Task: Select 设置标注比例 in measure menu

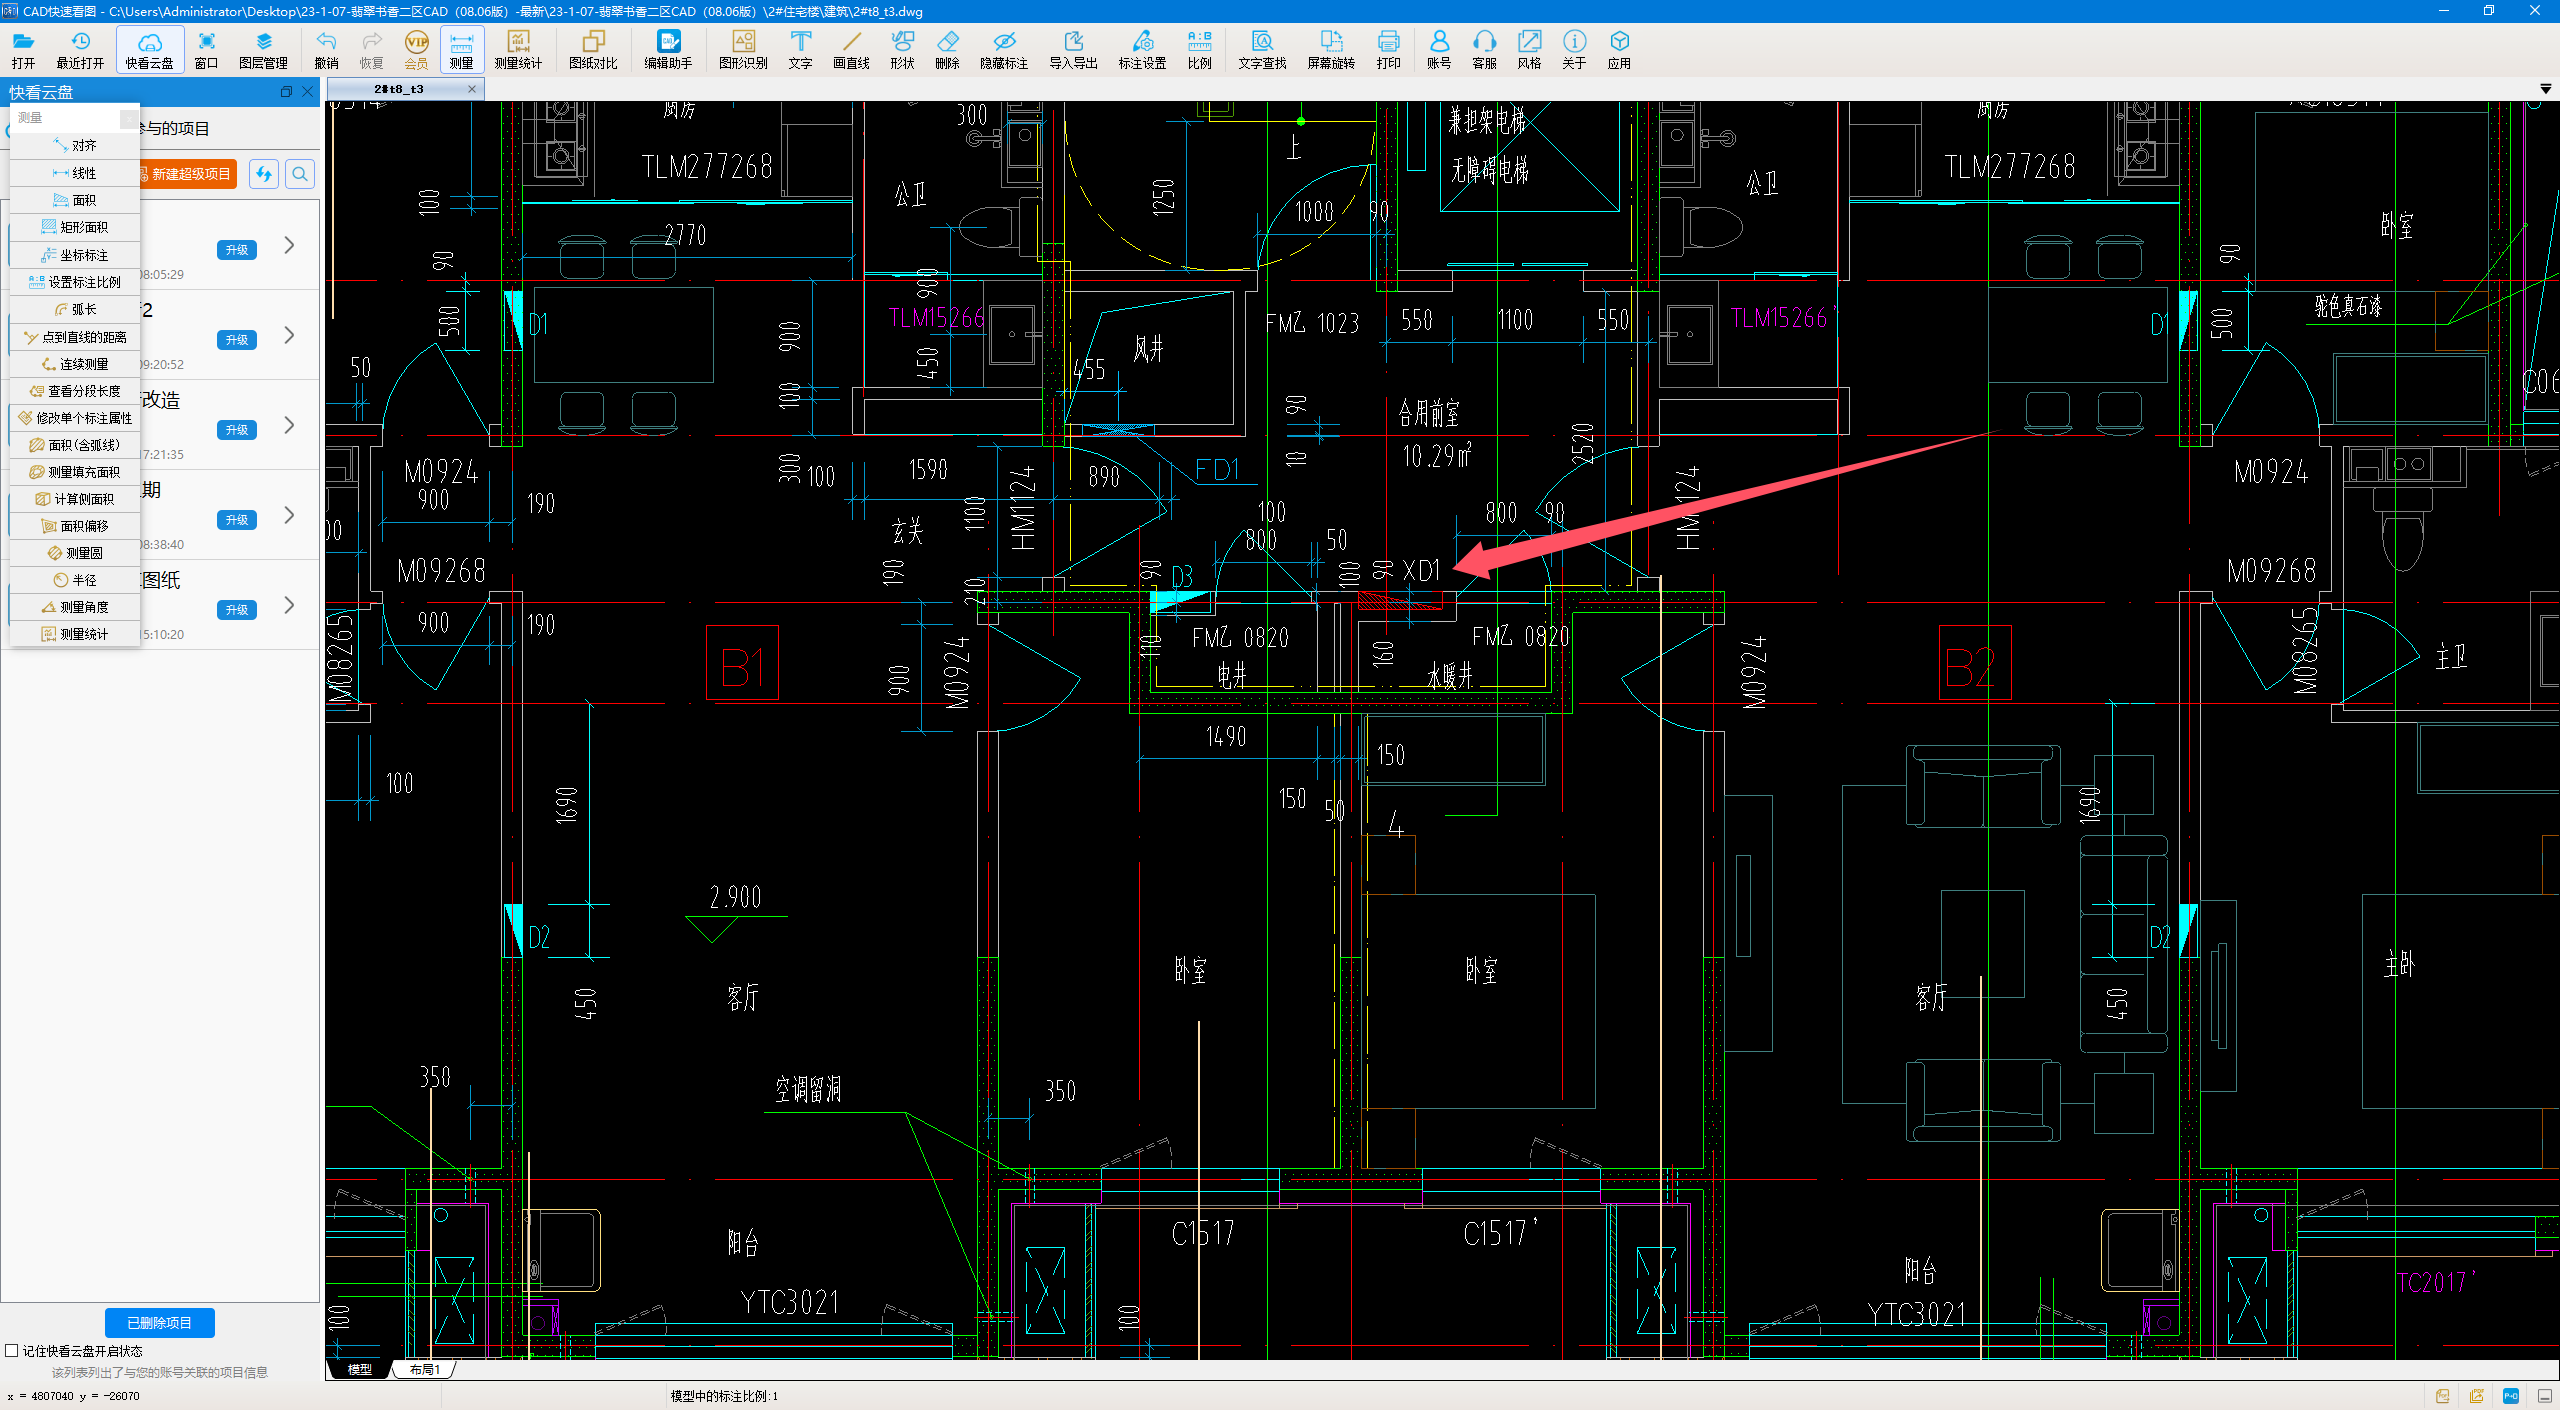Action: [75, 282]
